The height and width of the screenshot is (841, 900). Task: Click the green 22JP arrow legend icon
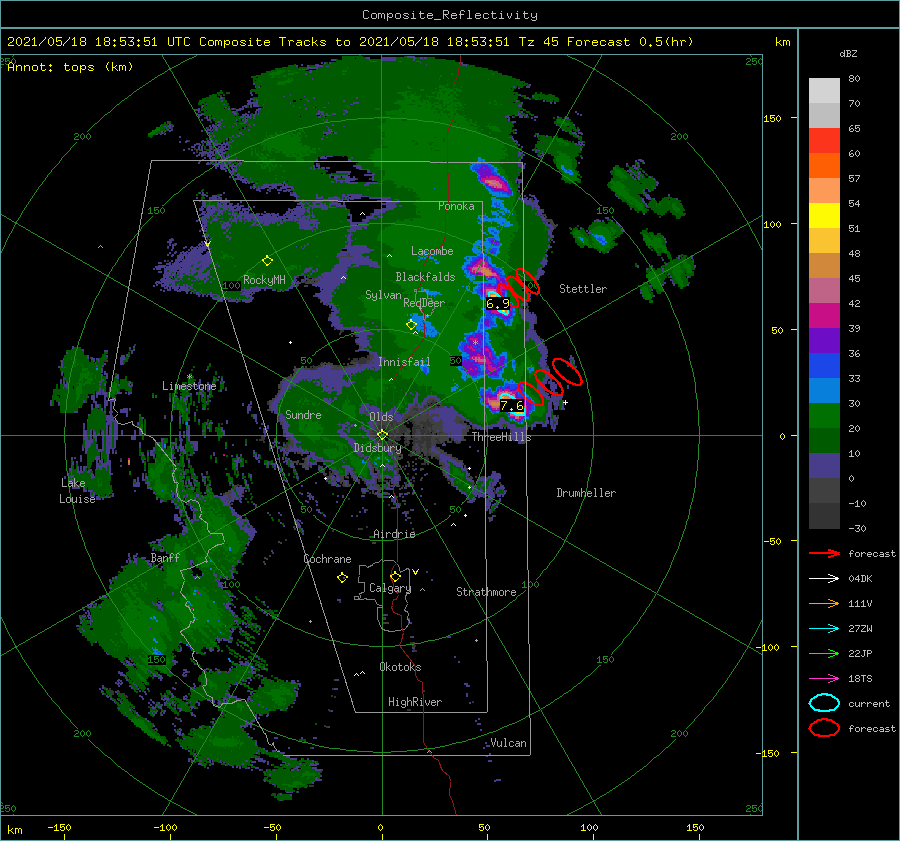[824, 653]
